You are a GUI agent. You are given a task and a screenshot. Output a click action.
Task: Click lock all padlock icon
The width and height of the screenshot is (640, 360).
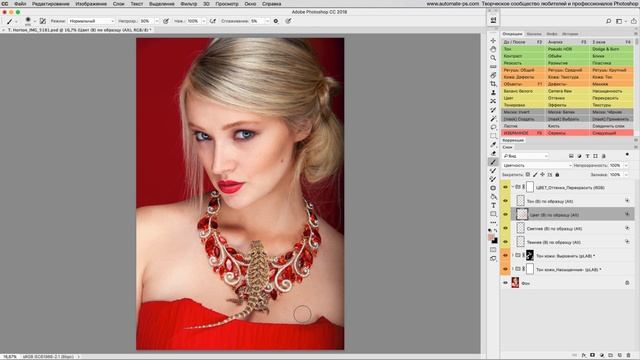(557, 175)
